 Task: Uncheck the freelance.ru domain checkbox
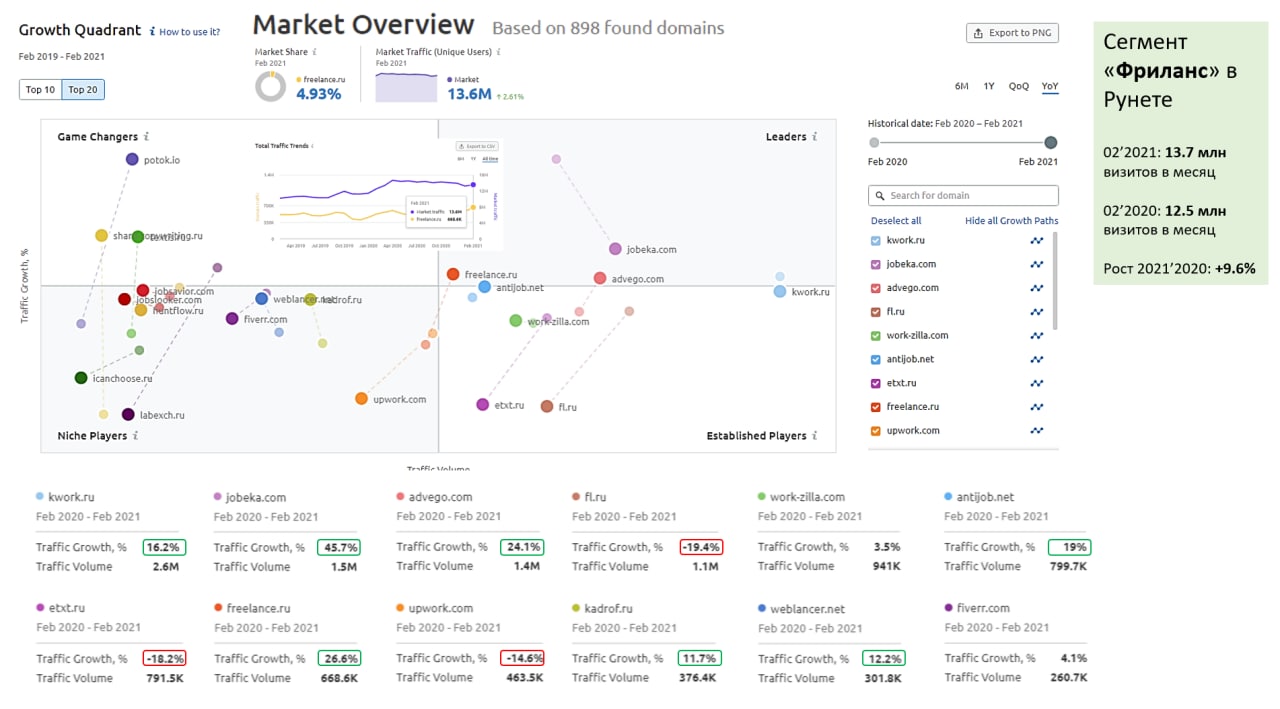[876, 407]
